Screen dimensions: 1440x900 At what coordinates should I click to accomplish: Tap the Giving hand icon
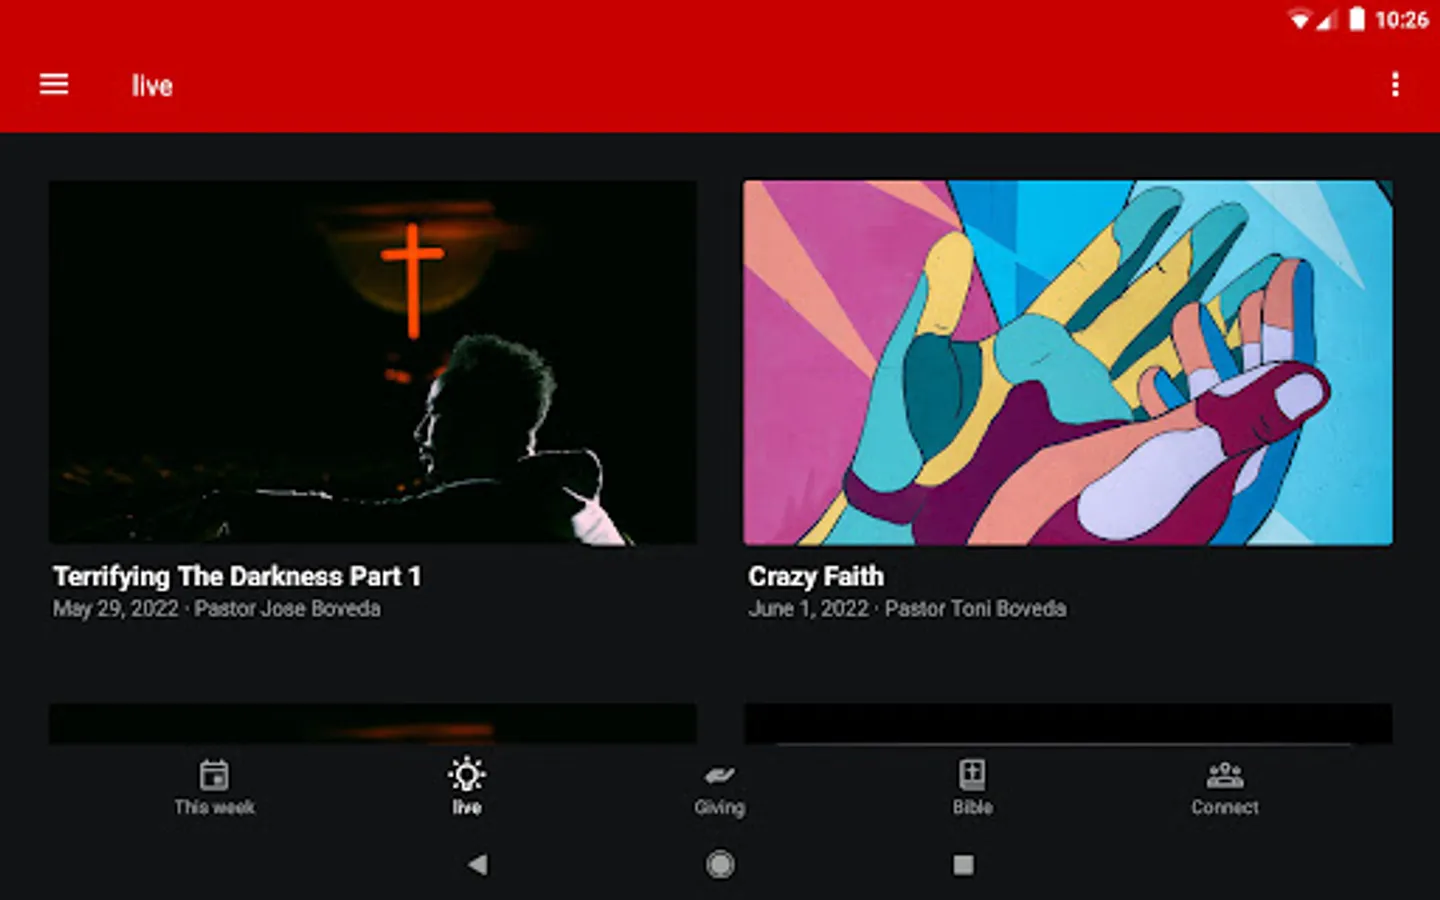click(x=719, y=776)
